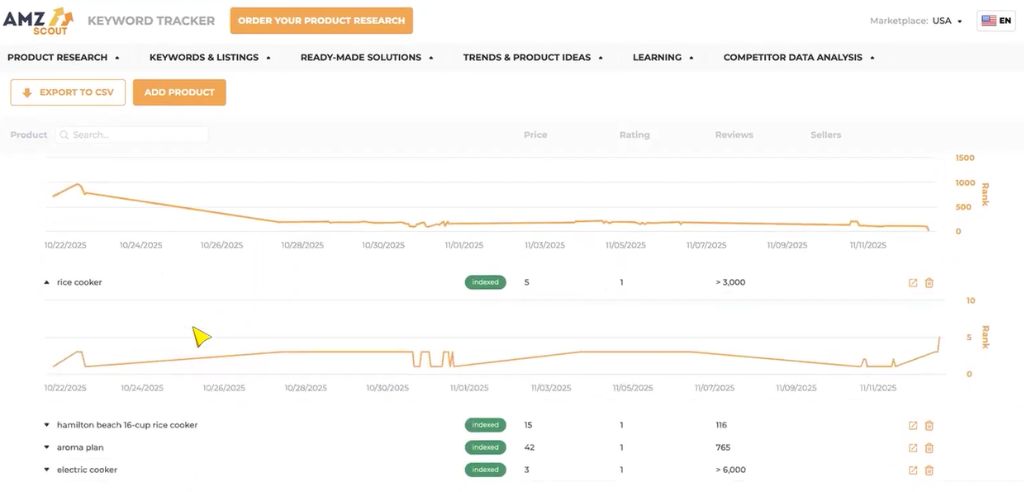The width and height of the screenshot is (1024, 492).
Task: Open external link for rice cooker keyword
Action: coord(913,283)
